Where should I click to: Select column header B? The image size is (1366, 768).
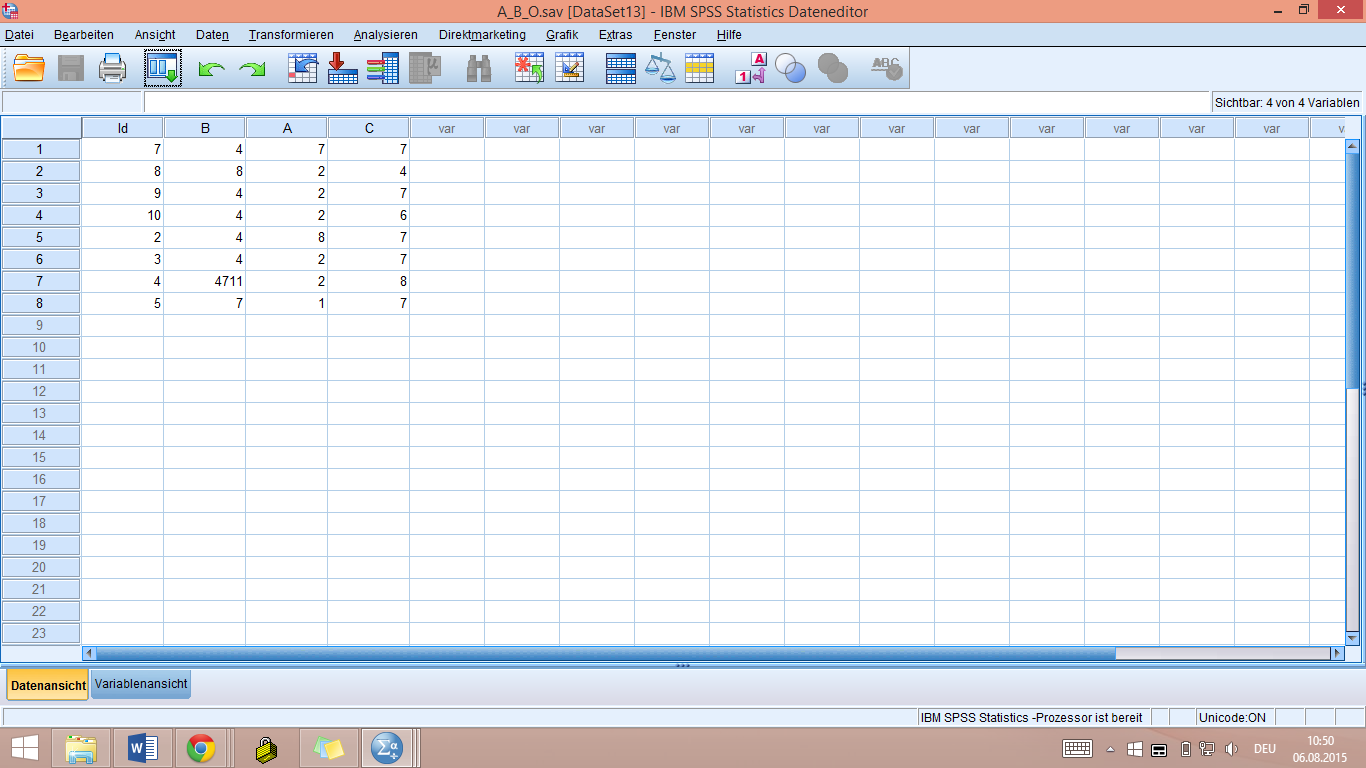(x=205, y=128)
